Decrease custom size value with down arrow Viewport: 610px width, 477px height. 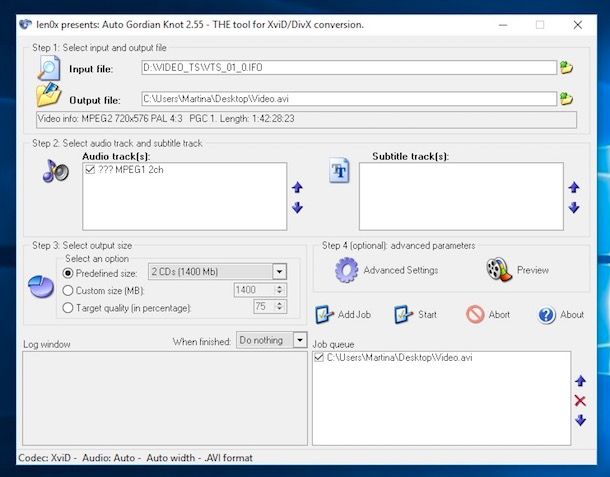tap(279, 293)
